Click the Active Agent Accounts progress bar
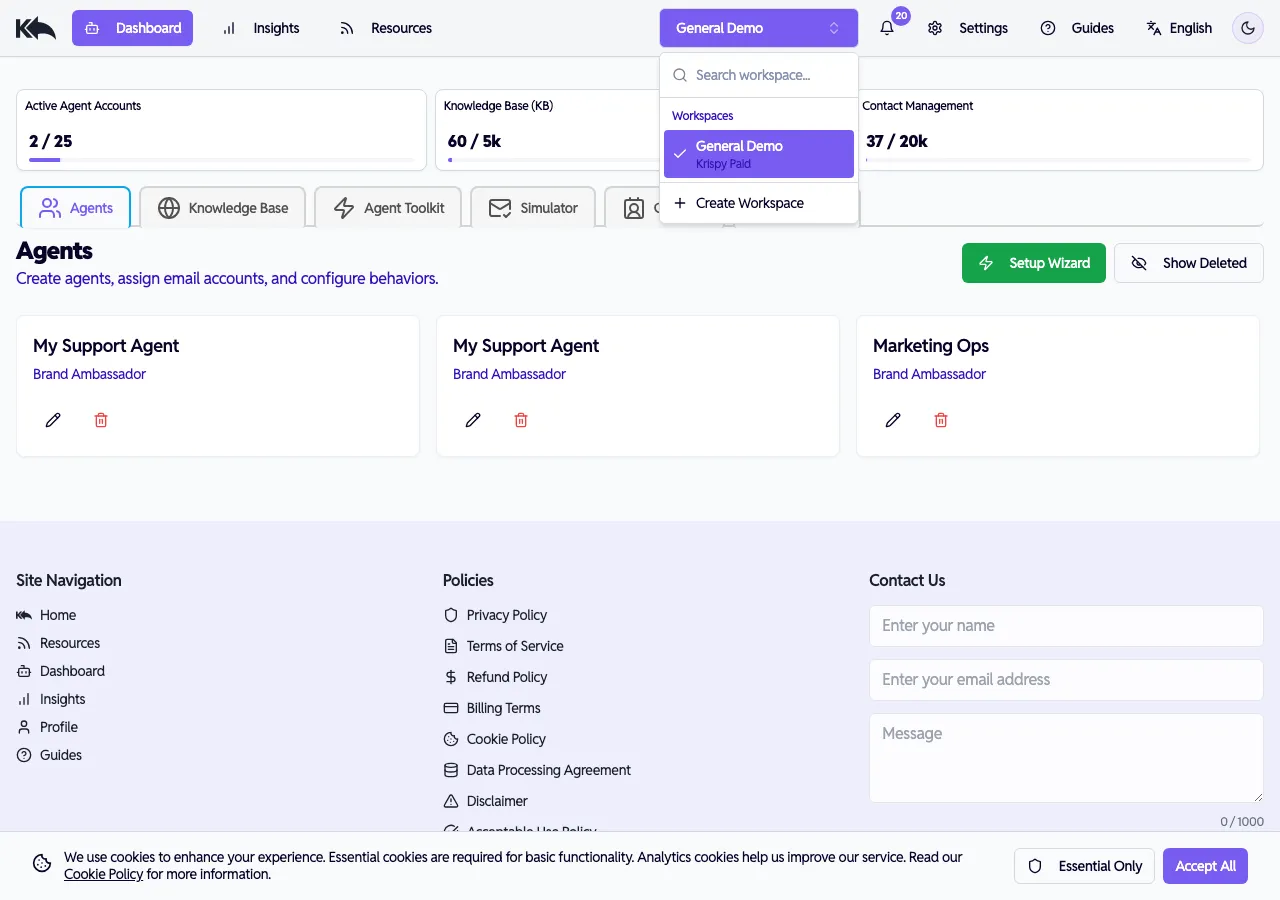 pos(221,160)
